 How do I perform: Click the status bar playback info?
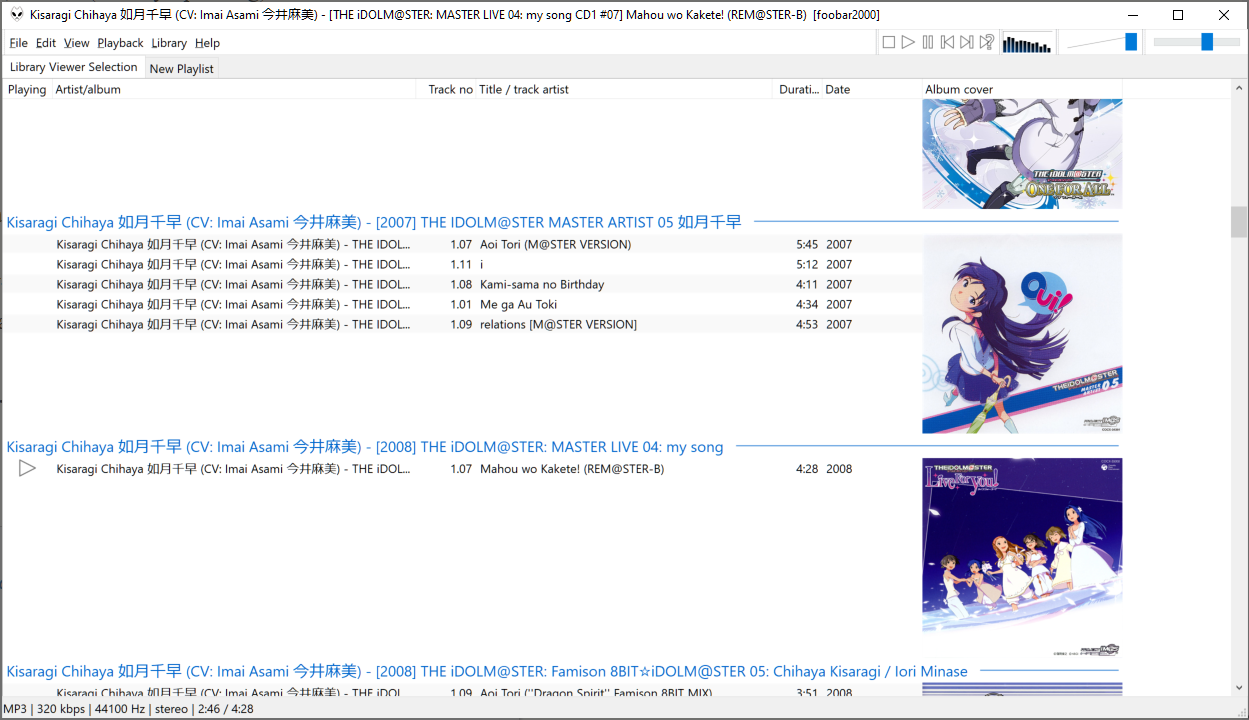coord(128,708)
